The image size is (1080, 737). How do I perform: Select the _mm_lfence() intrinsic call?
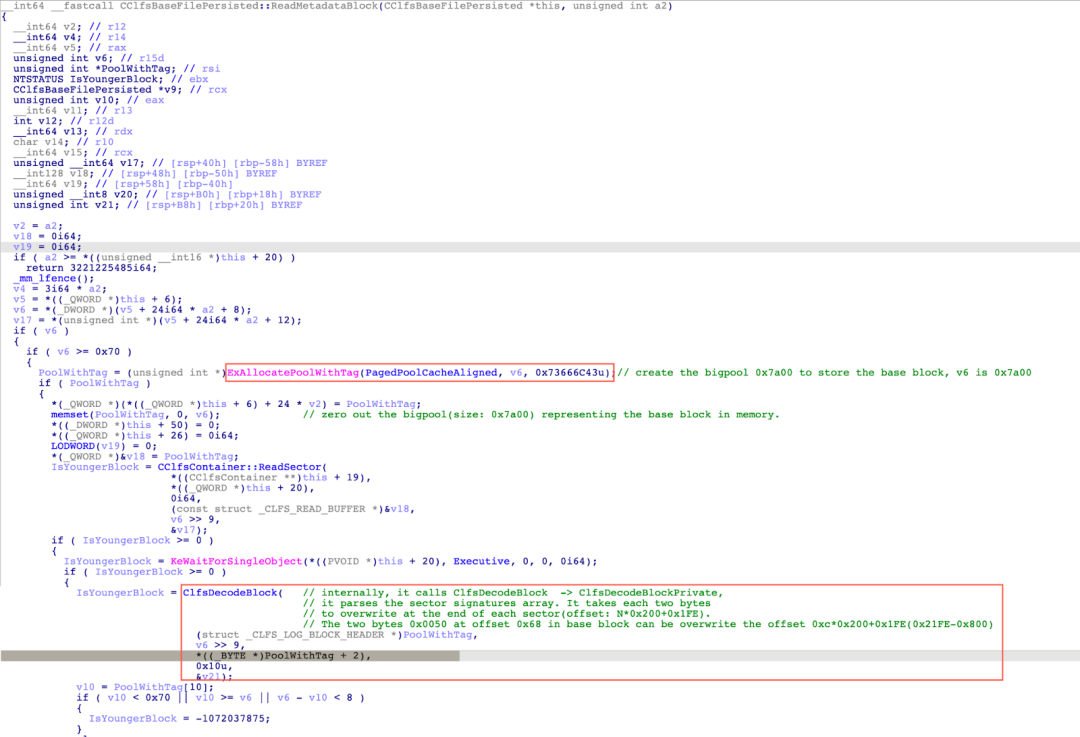tap(44, 277)
